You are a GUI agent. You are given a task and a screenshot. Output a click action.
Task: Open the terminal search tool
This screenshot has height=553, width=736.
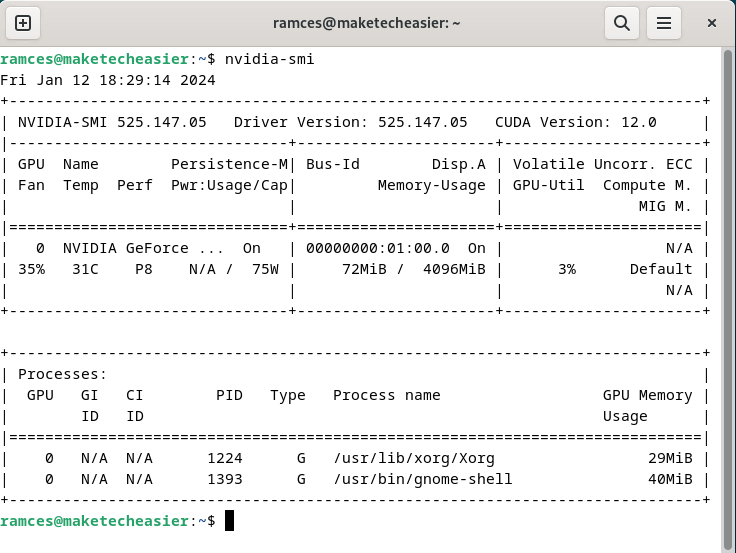(x=622, y=23)
